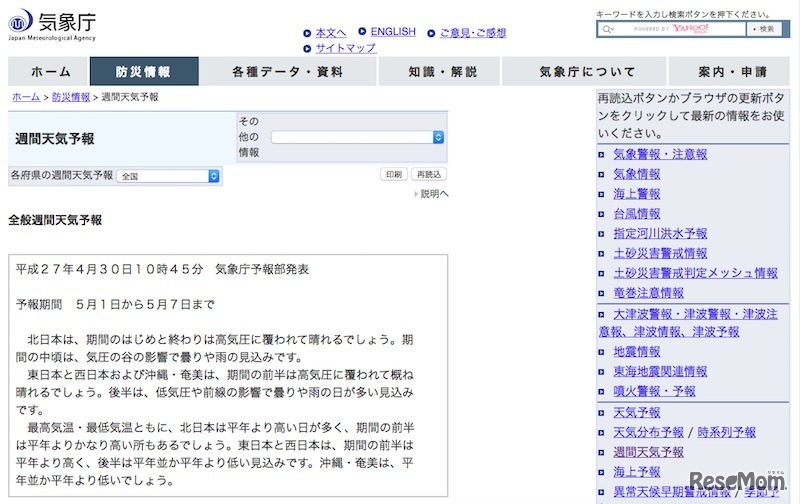Click the 再読込 reload button
Image resolution: width=800 pixels, height=504 pixels.
click(x=429, y=174)
